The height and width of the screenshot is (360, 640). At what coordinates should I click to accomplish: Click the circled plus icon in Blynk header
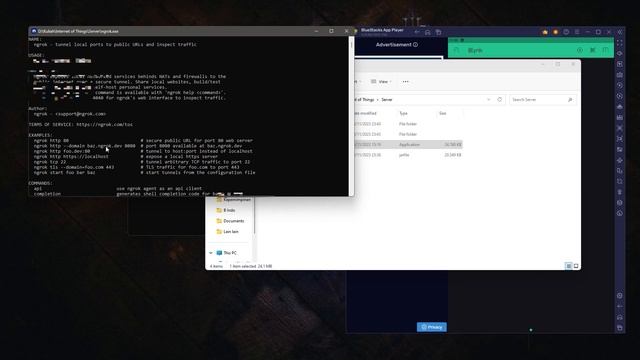point(580,50)
